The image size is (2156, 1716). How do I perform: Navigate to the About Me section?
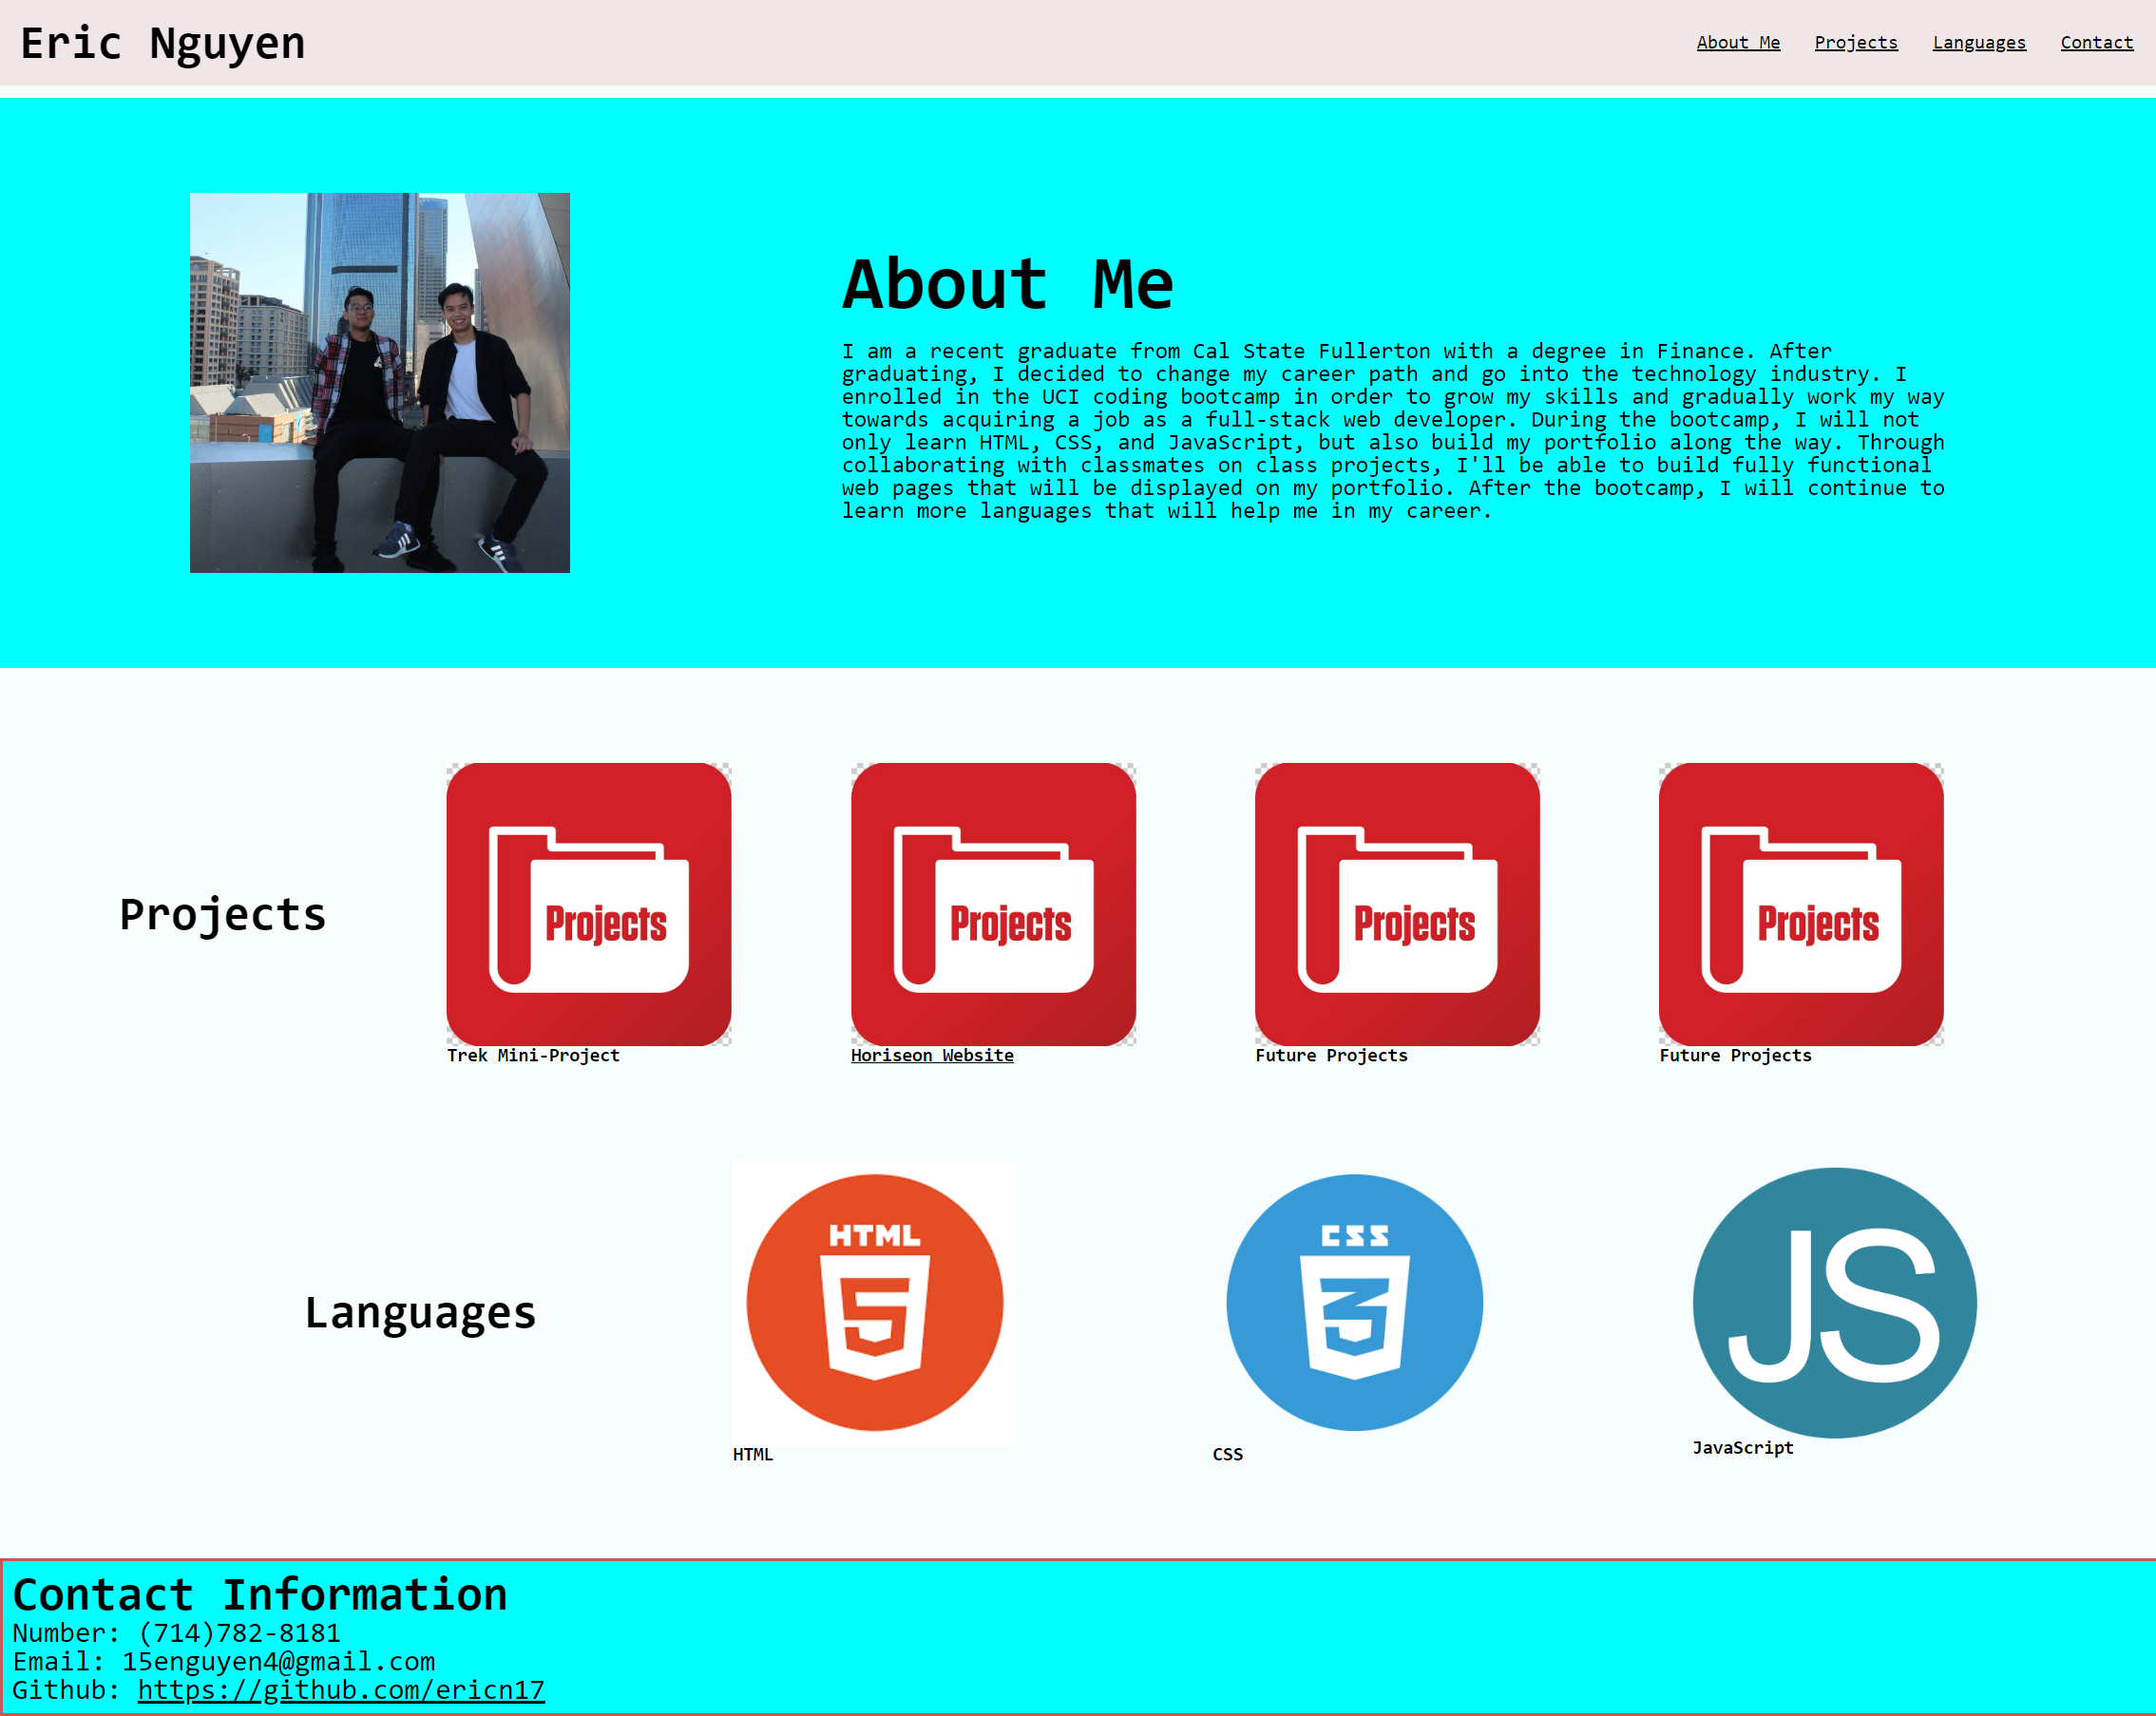coord(1738,42)
